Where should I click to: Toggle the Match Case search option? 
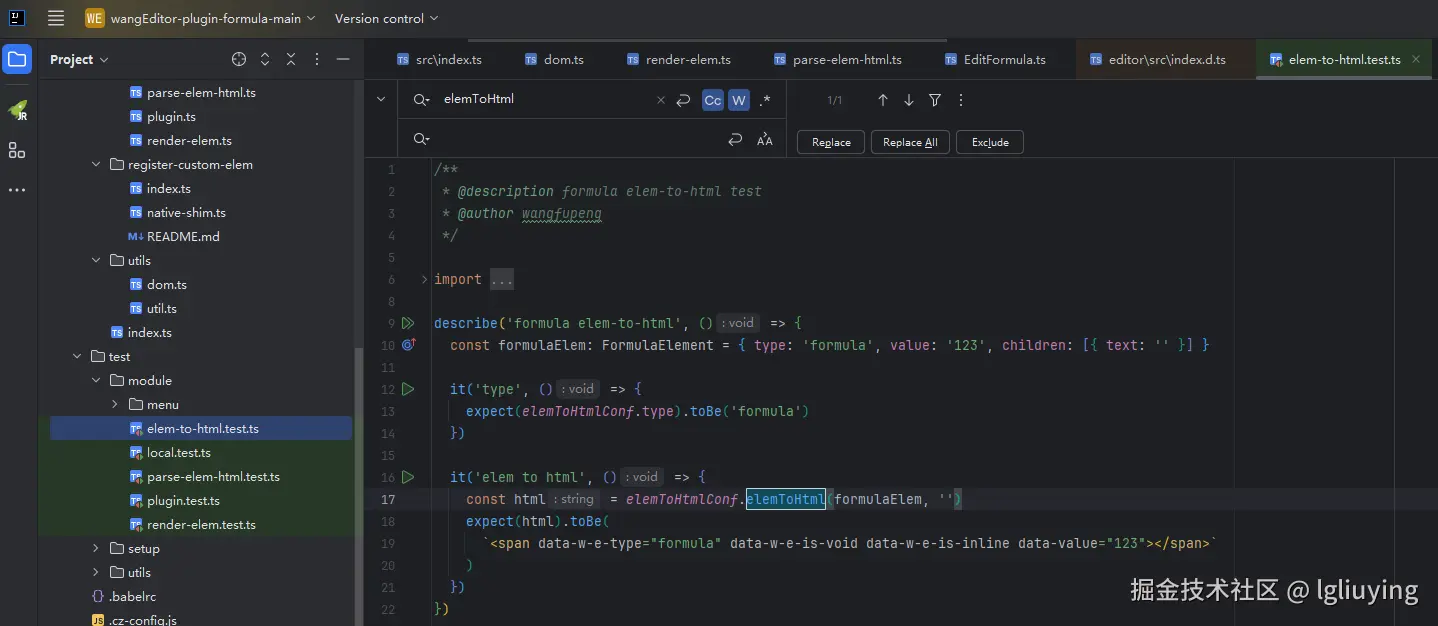(x=712, y=100)
